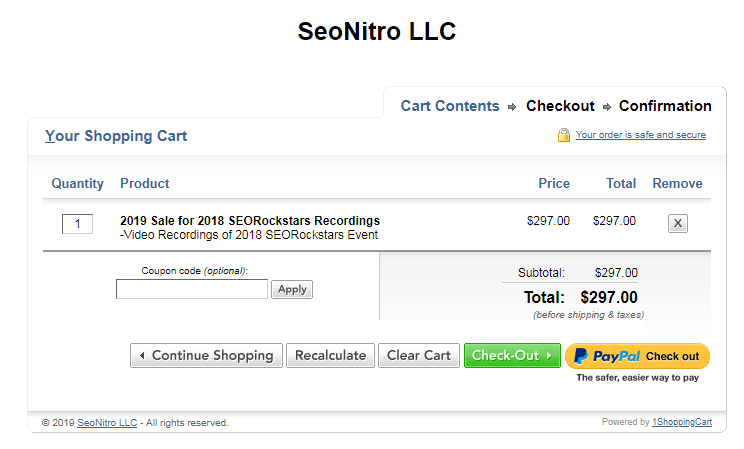Viewport: 744px width, 449px height.
Task: Click the Clear Cart button
Action: (418, 356)
